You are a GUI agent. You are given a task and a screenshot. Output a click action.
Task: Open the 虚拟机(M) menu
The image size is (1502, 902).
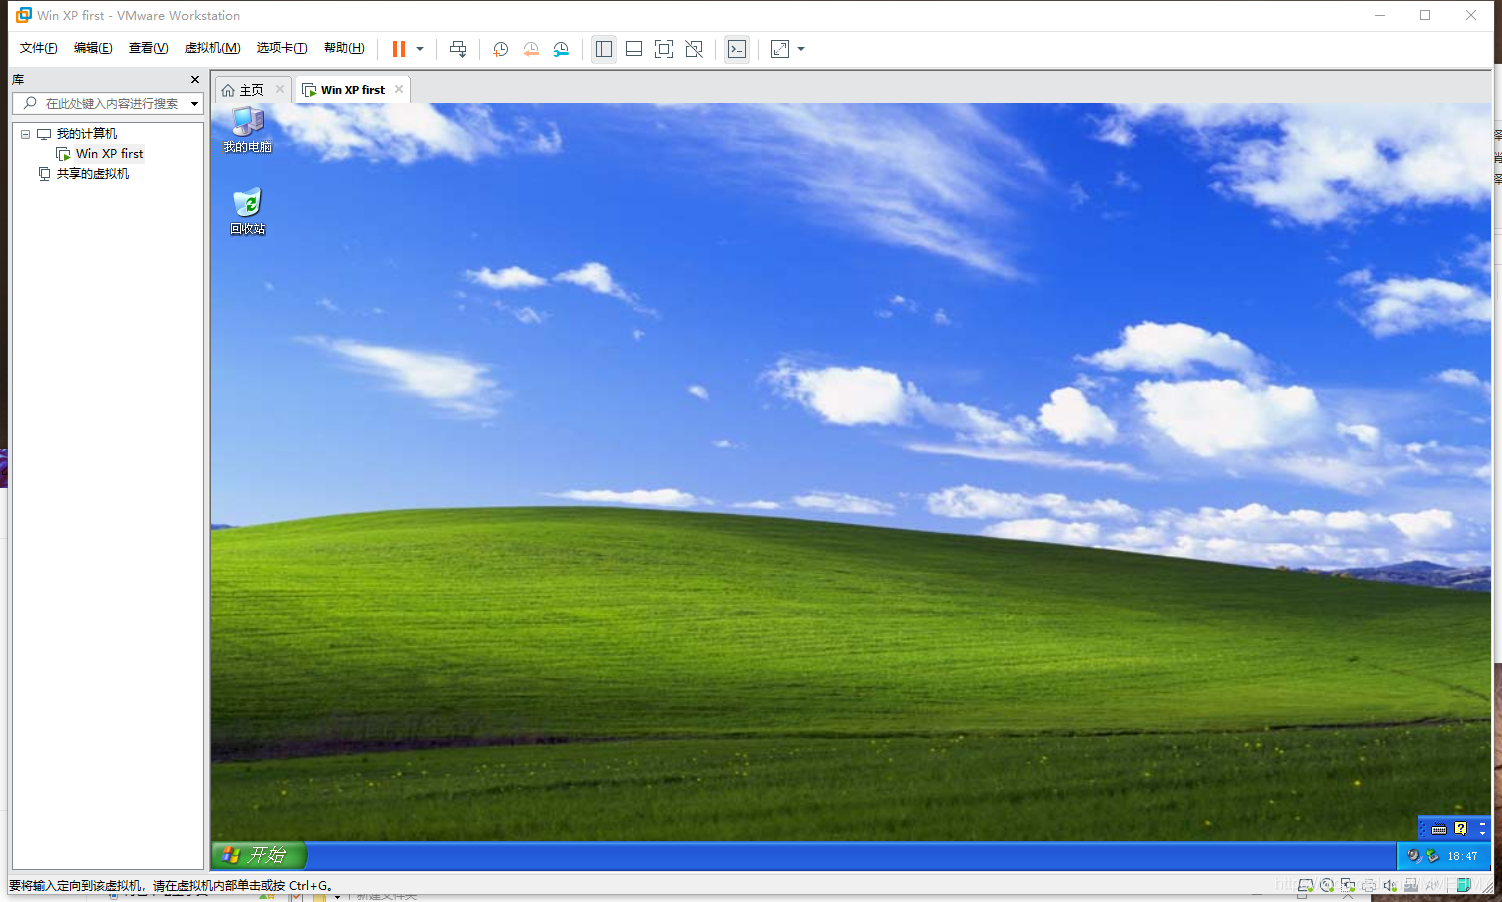click(x=212, y=48)
